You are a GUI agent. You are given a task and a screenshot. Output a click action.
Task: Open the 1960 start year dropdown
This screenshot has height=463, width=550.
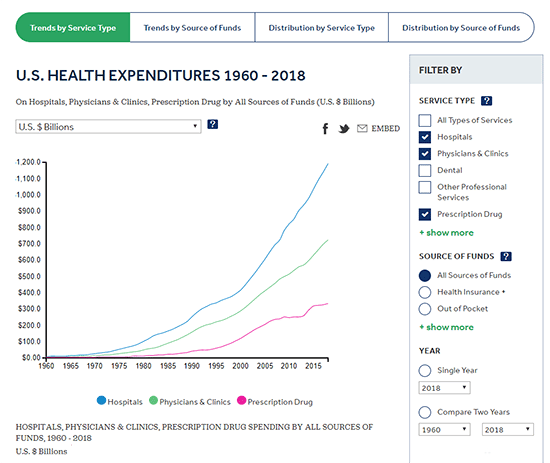[444, 430]
